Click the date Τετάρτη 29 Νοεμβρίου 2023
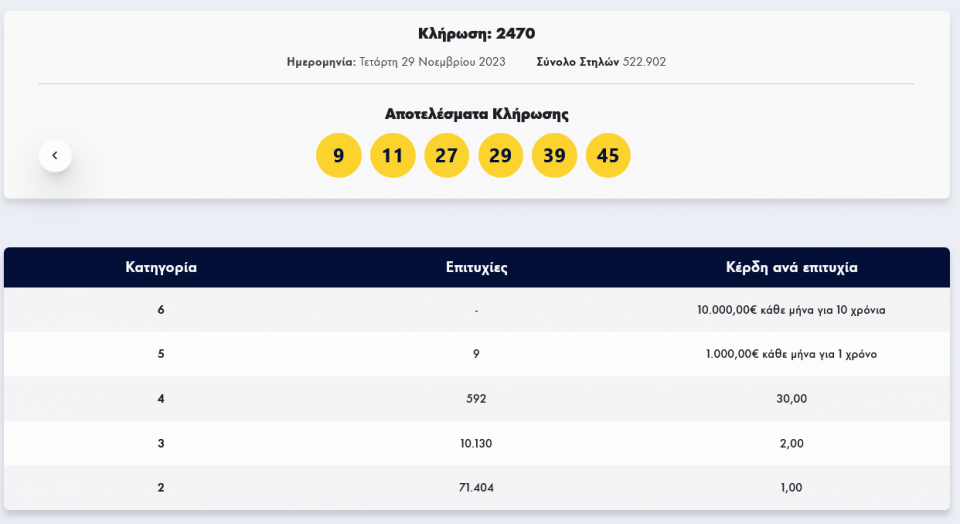The width and height of the screenshot is (960, 524). (432, 62)
